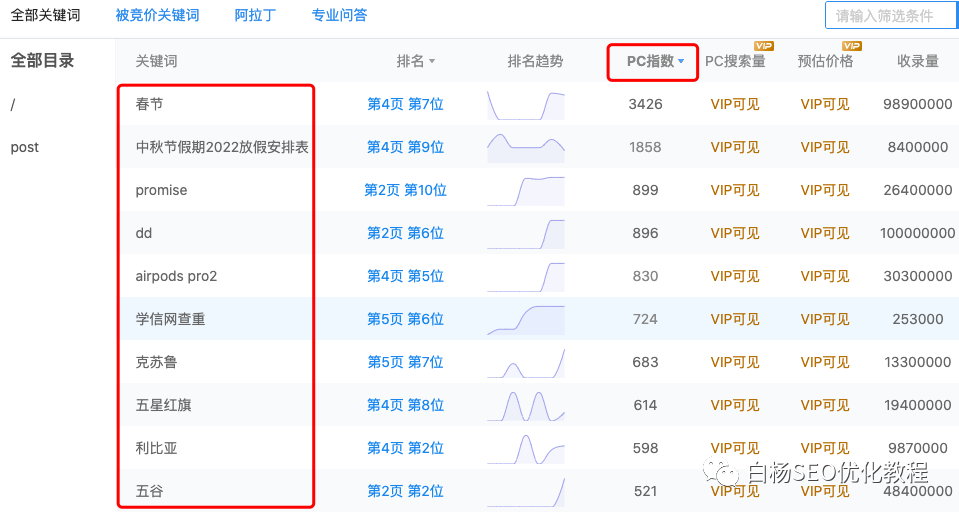Screen dimensions: 959x514
Task: Click VIP可见 under 预估价格 for airpods pro2
Action: 824,277
